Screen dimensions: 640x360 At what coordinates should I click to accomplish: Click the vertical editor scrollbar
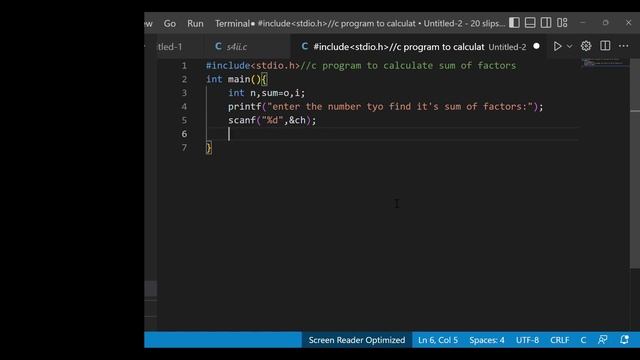tap(635, 163)
